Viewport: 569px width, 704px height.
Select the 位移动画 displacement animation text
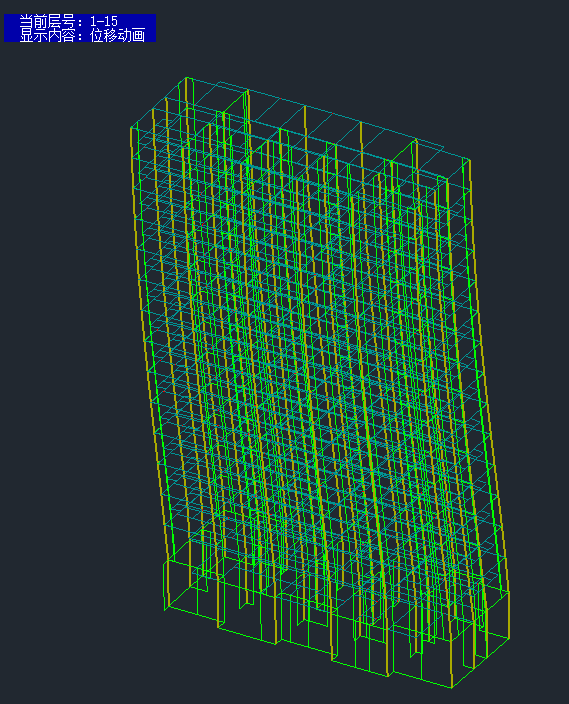coord(118,35)
